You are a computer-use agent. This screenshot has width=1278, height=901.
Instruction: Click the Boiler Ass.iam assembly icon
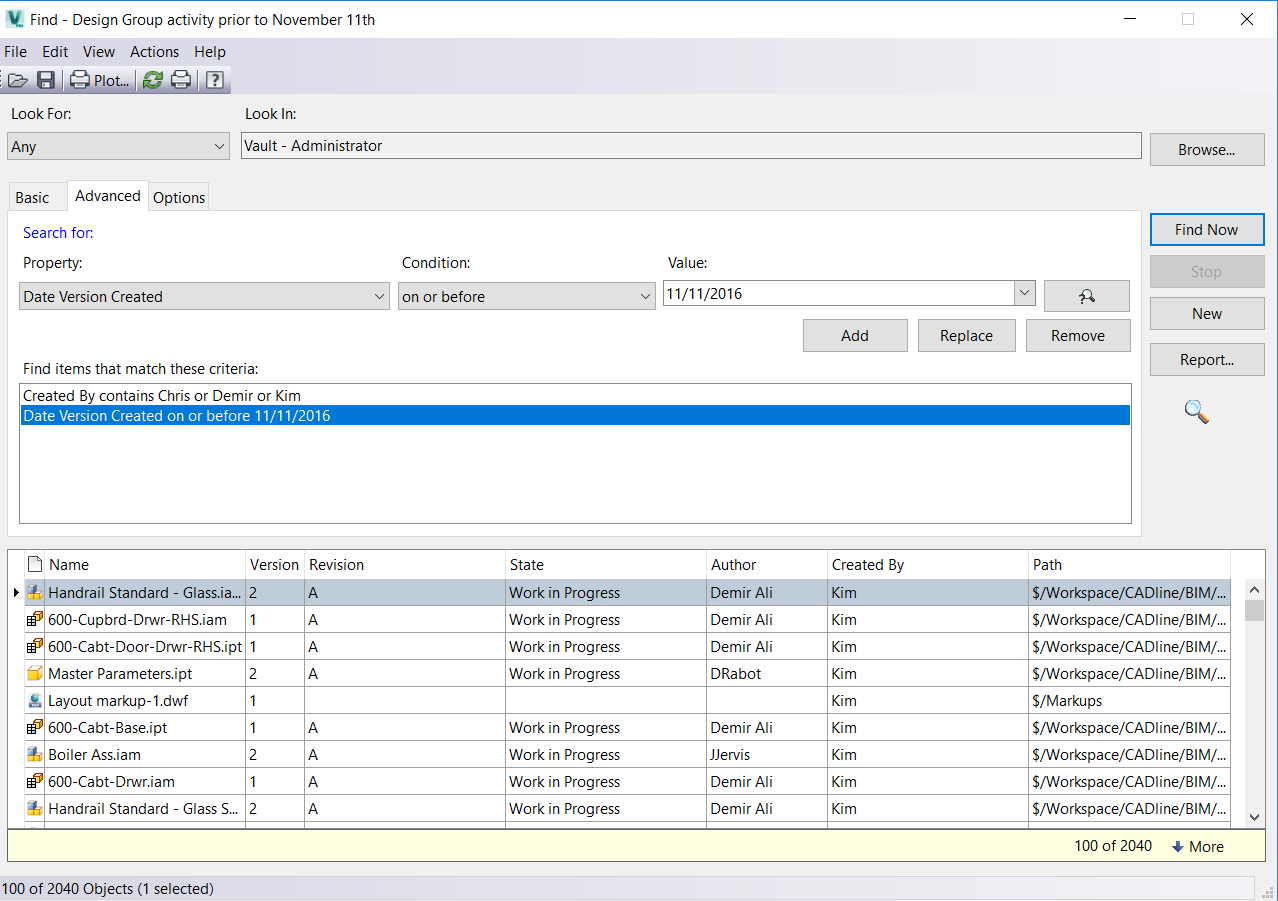34,754
